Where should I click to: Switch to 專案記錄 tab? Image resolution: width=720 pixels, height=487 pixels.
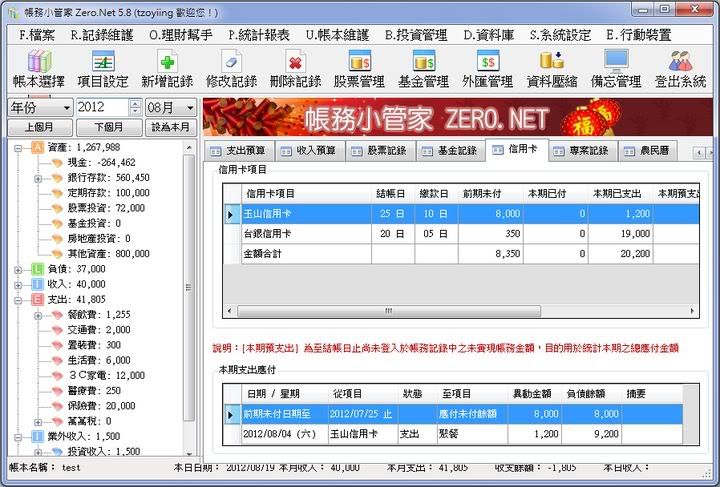(x=582, y=151)
